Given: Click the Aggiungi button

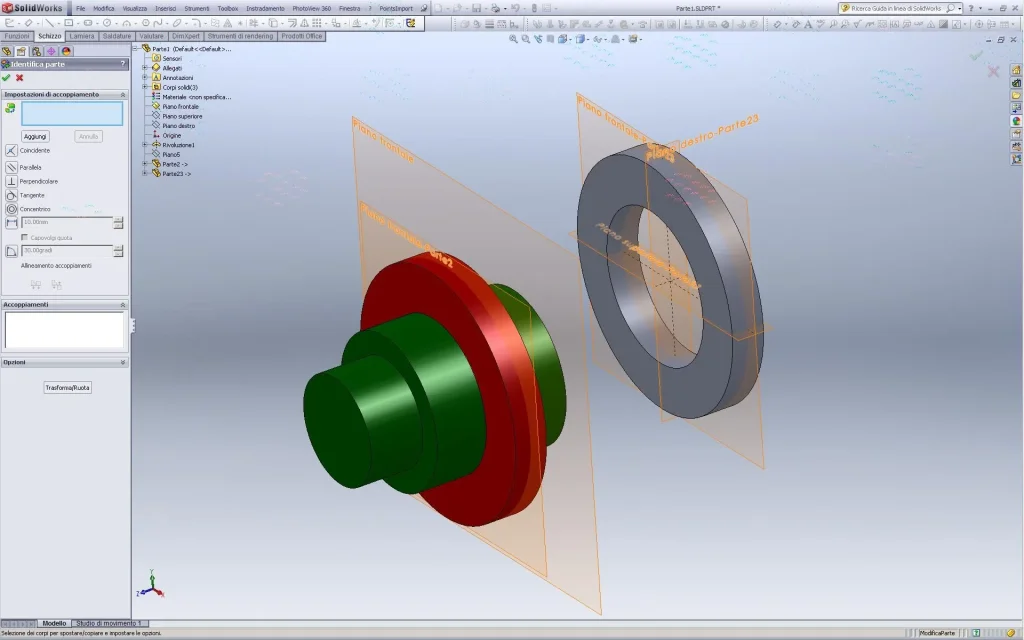Looking at the screenshot, I should coord(35,136).
